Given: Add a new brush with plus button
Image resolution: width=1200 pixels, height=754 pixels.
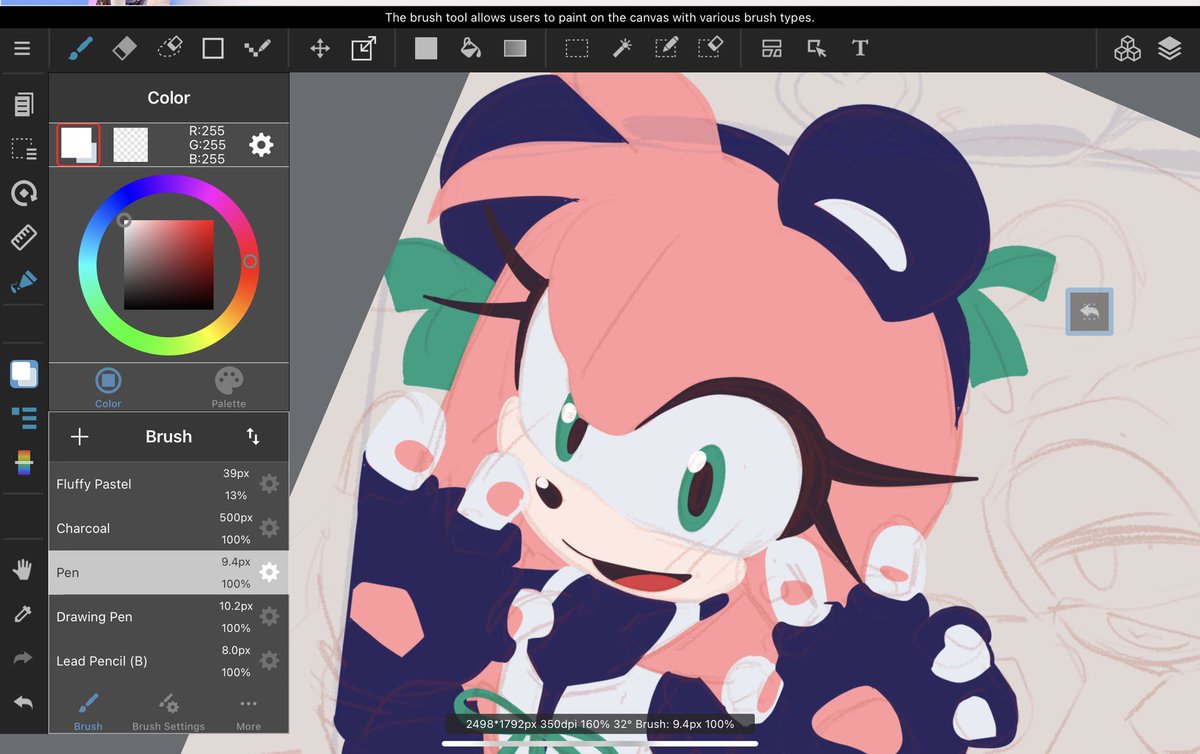Looking at the screenshot, I should [80, 437].
